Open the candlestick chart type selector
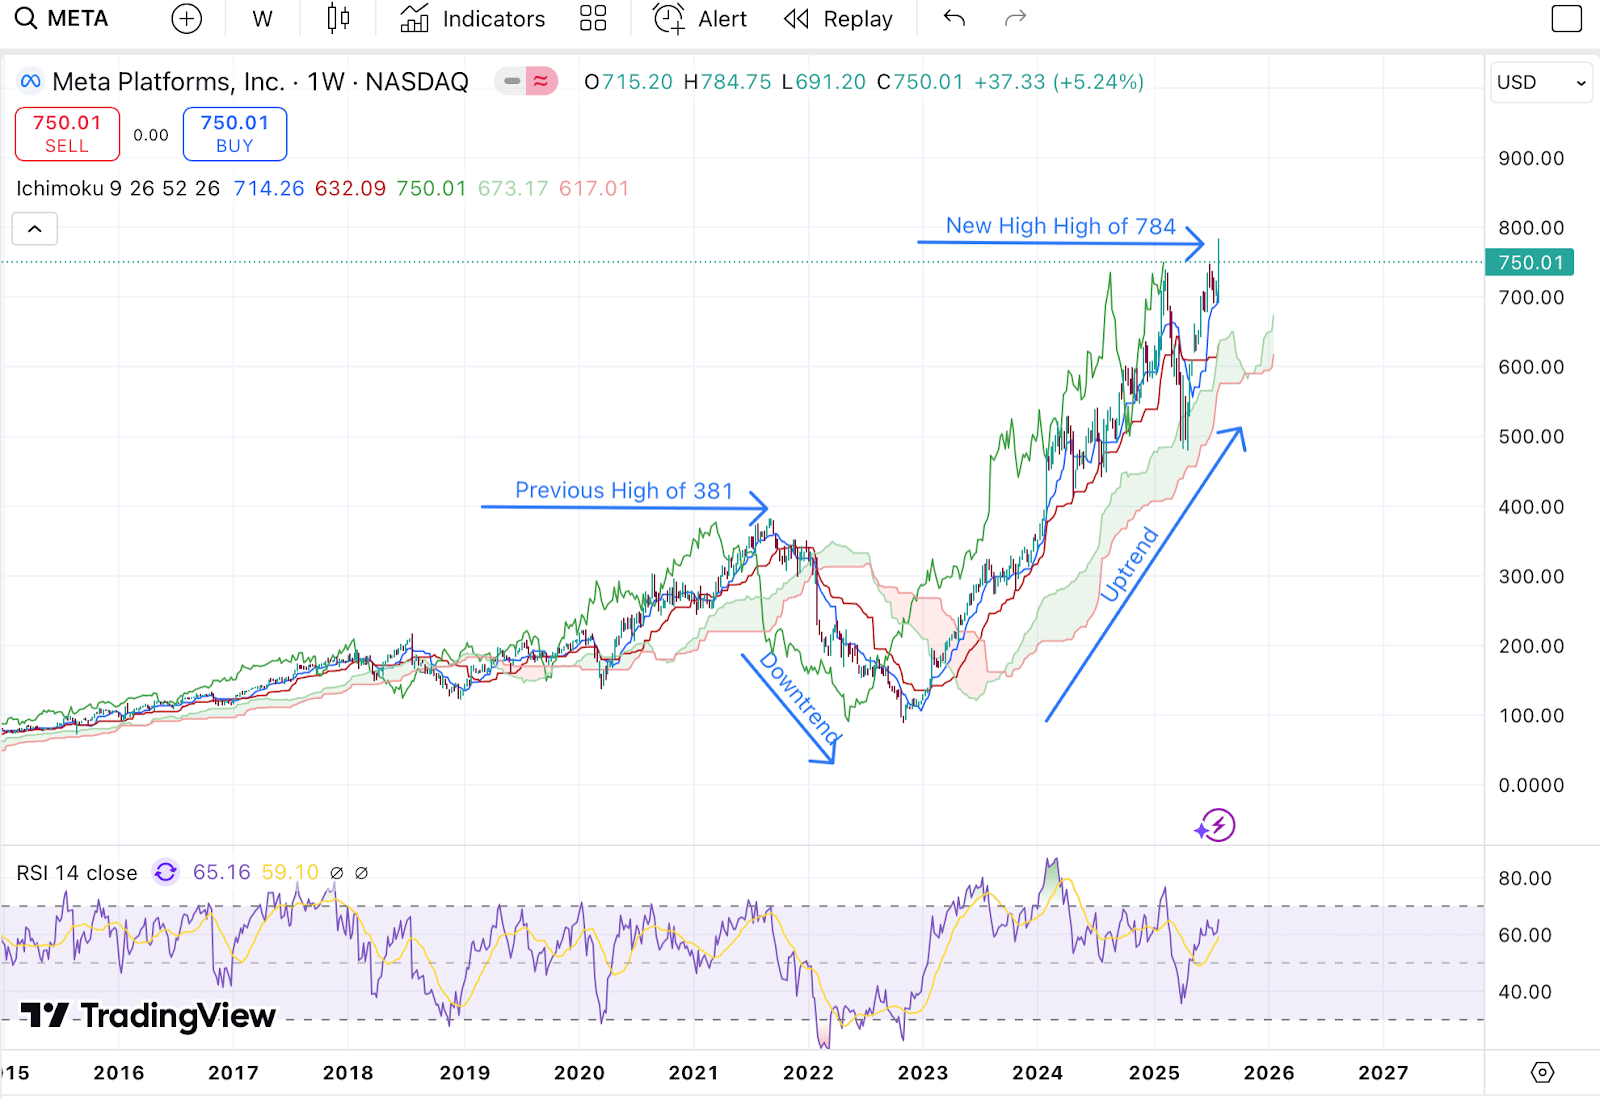Image resolution: width=1600 pixels, height=1099 pixels. point(338,19)
